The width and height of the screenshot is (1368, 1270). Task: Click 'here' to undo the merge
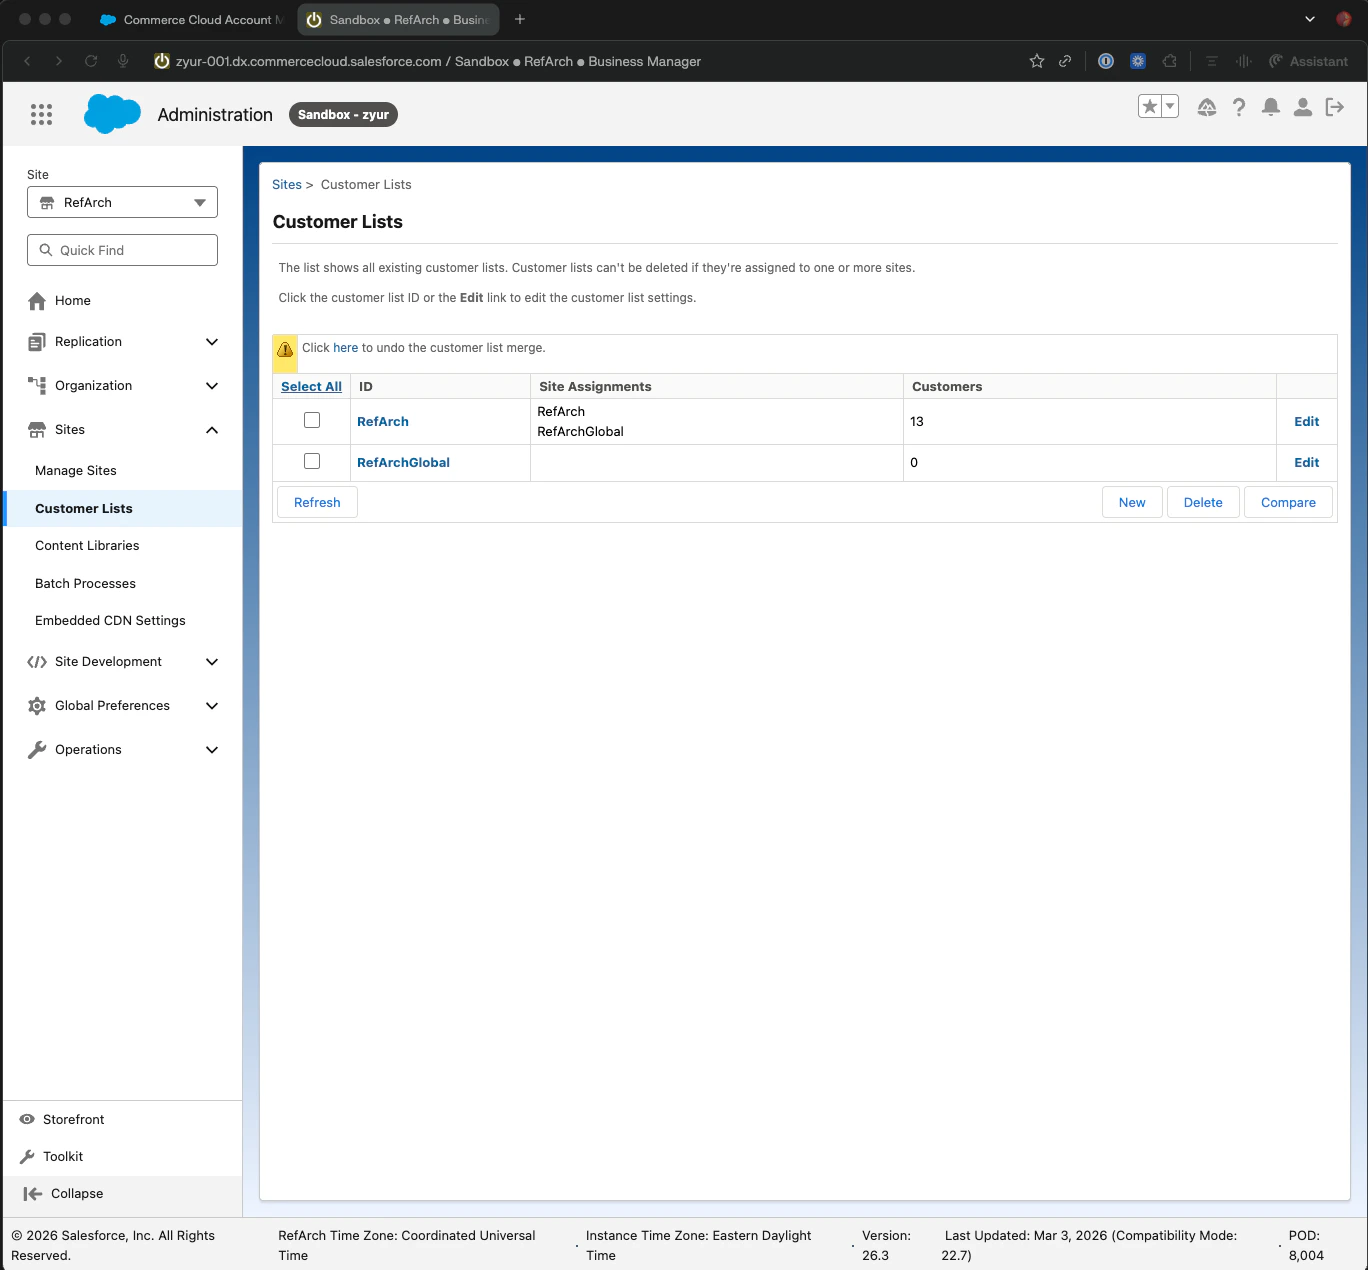pyautogui.click(x=345, y=348)
